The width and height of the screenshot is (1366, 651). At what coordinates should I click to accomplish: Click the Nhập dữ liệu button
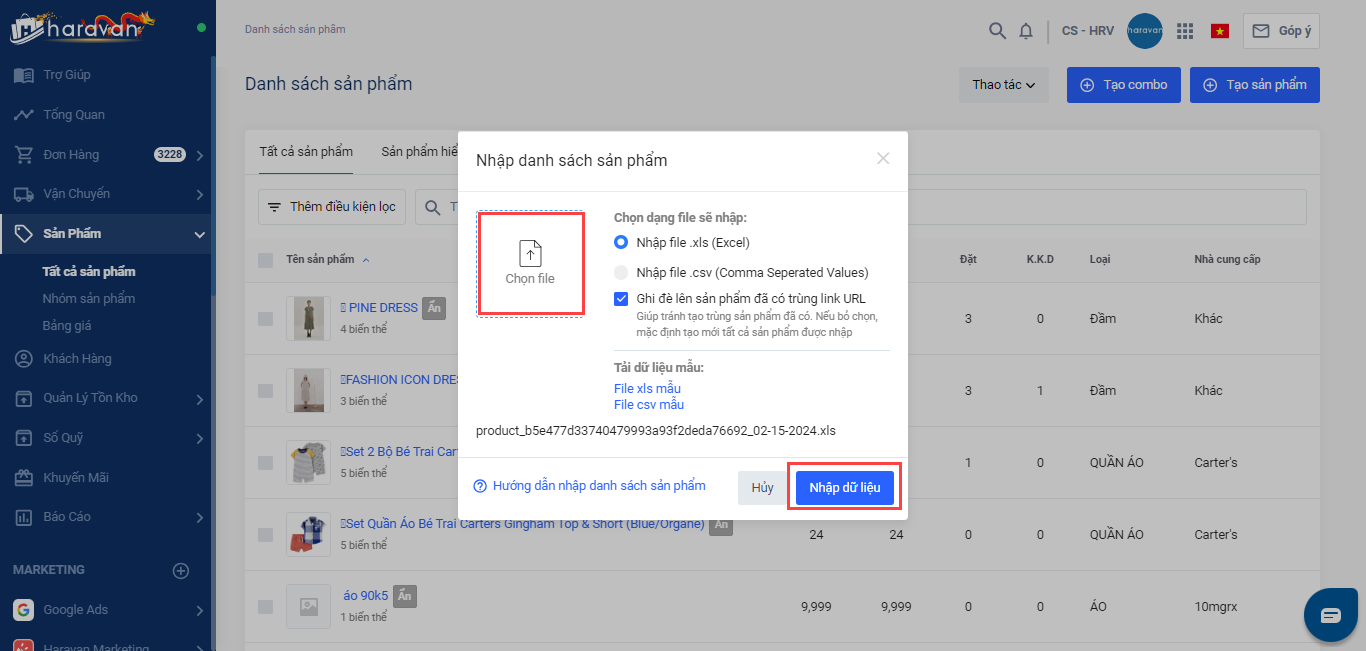point(844,488)
